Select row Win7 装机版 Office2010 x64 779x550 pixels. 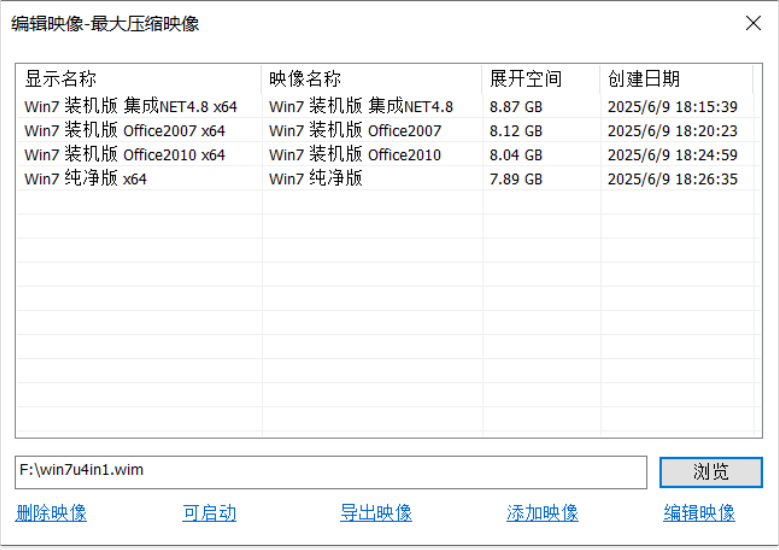pyautogui.click(x=389, y=155)
